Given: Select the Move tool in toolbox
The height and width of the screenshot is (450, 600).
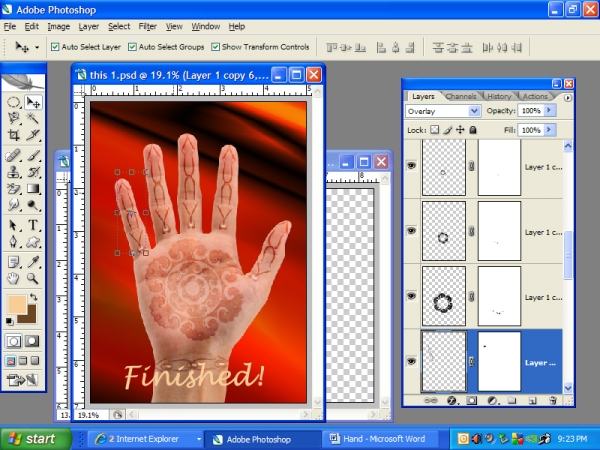Looking at the screenshot, I should [33, 102].
